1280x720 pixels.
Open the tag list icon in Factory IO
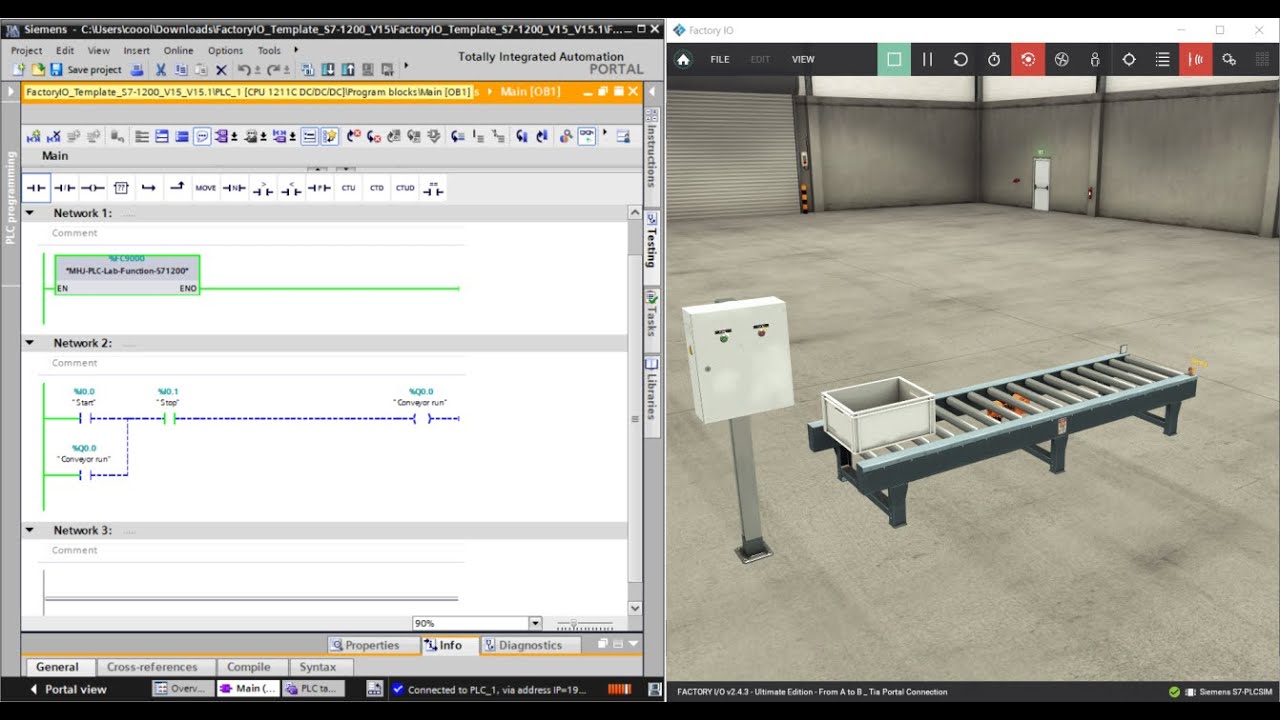tap(1162, 59)
